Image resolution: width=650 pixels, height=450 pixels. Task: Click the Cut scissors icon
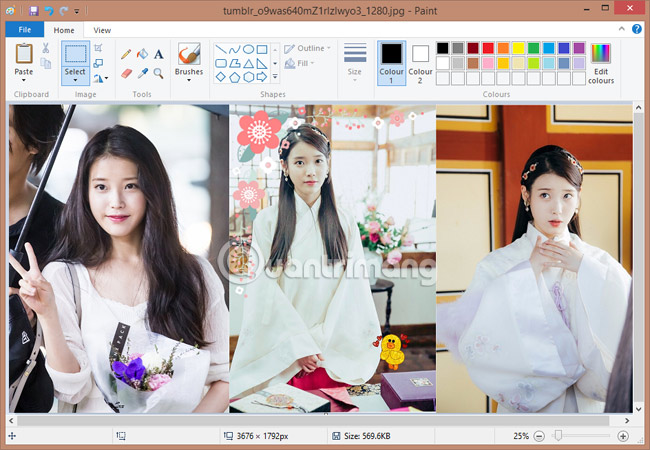click(46, 48)
